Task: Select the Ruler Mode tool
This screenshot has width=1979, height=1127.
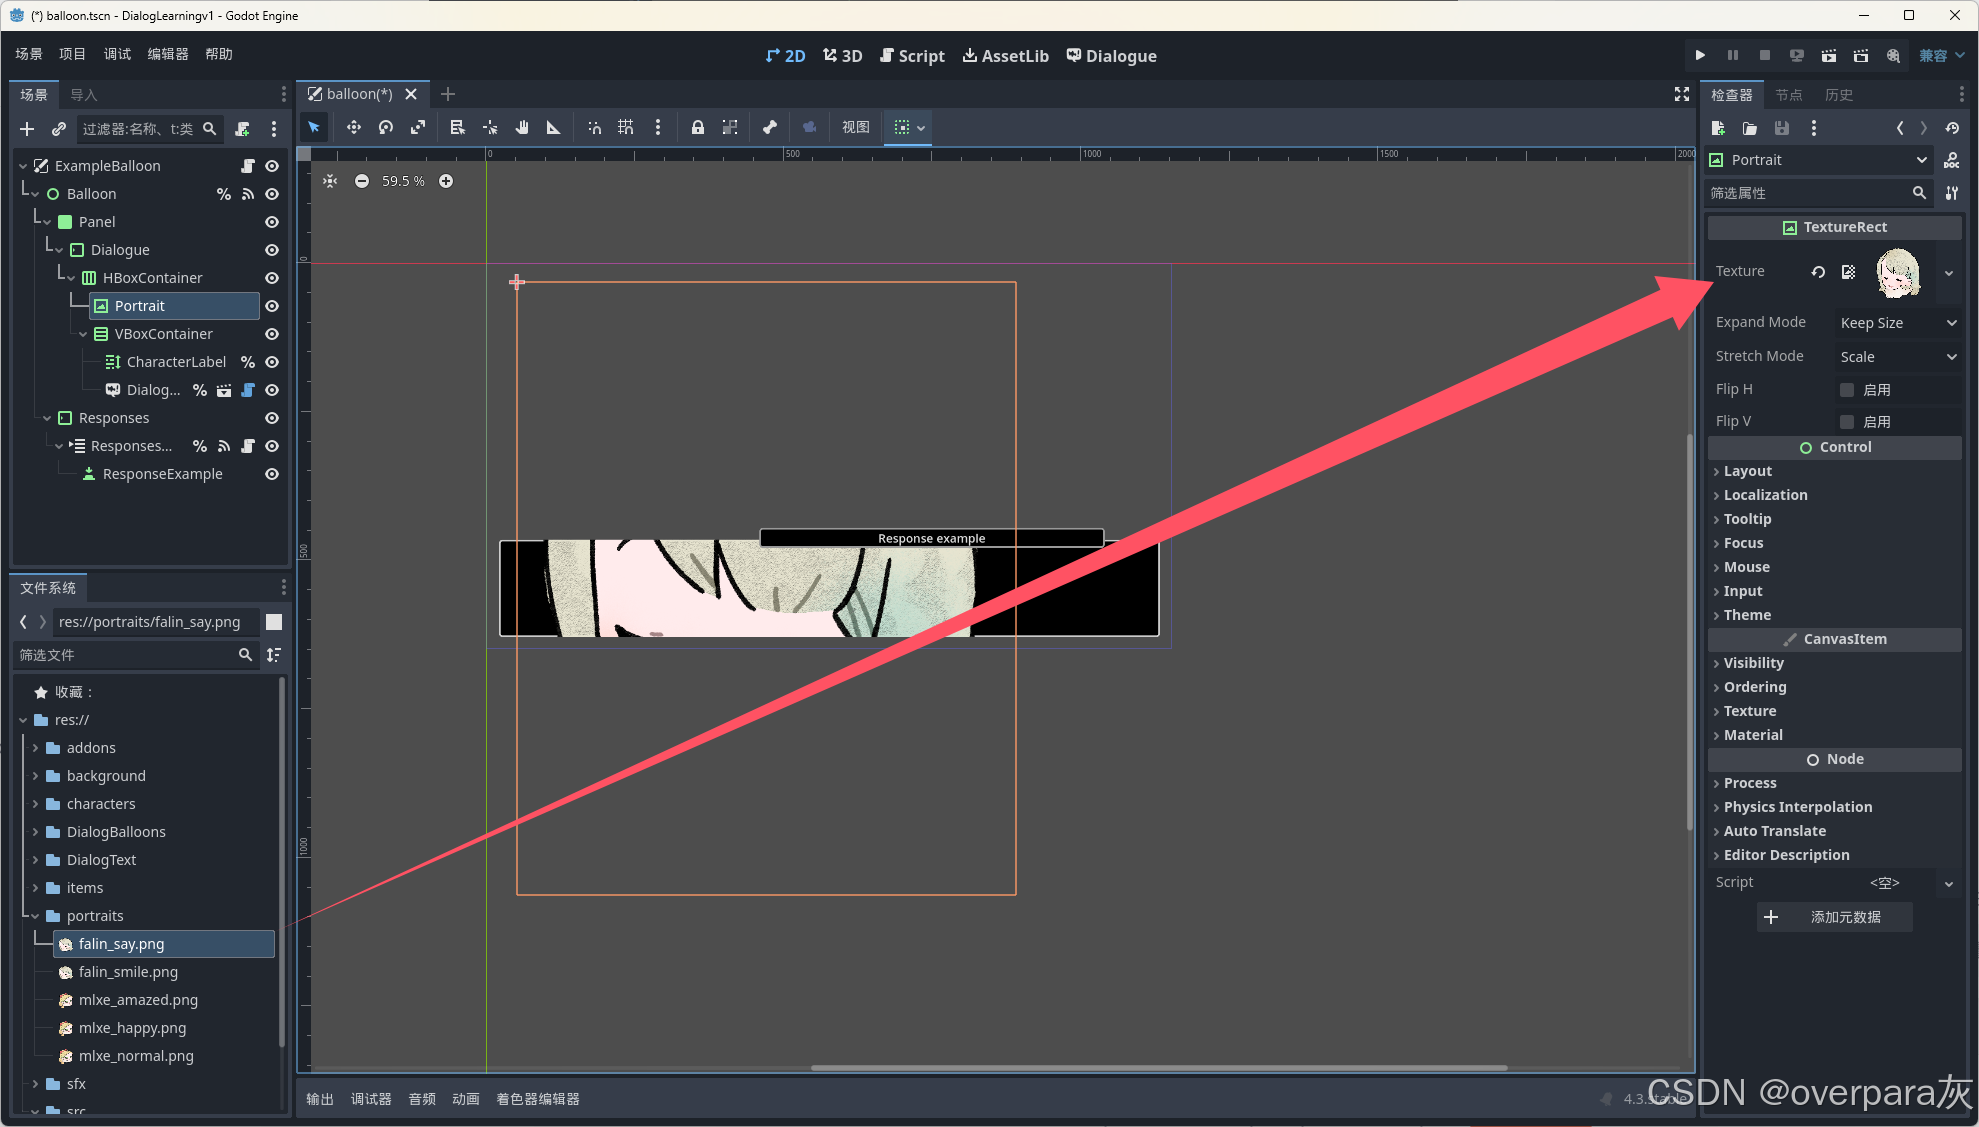Action: point(553,127)
